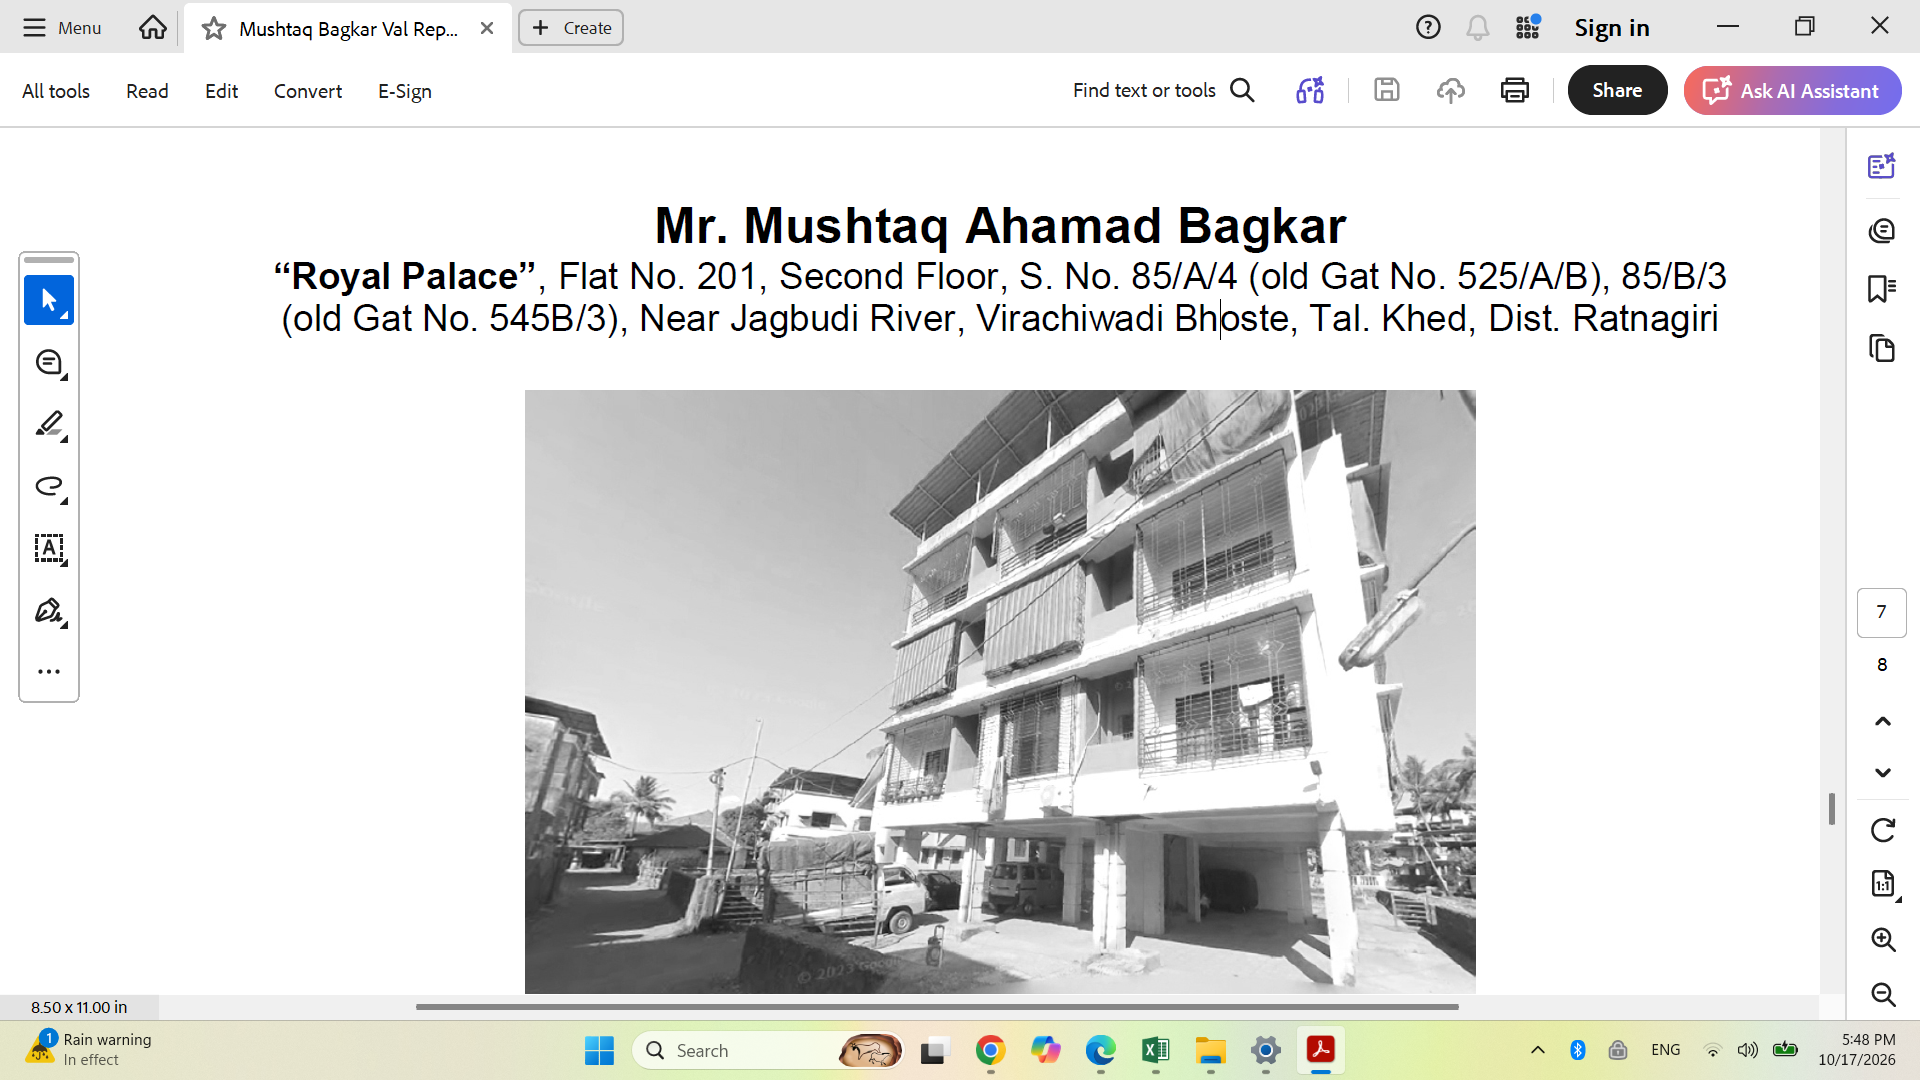Launch Ask AI Assistant

click(1792, 90)
